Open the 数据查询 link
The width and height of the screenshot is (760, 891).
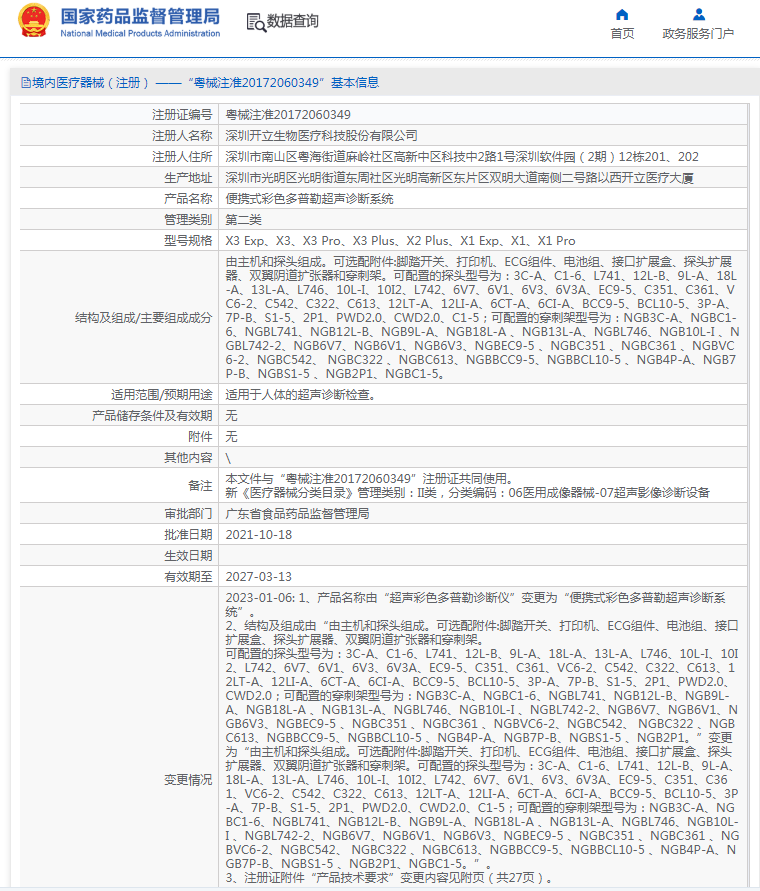293,22
